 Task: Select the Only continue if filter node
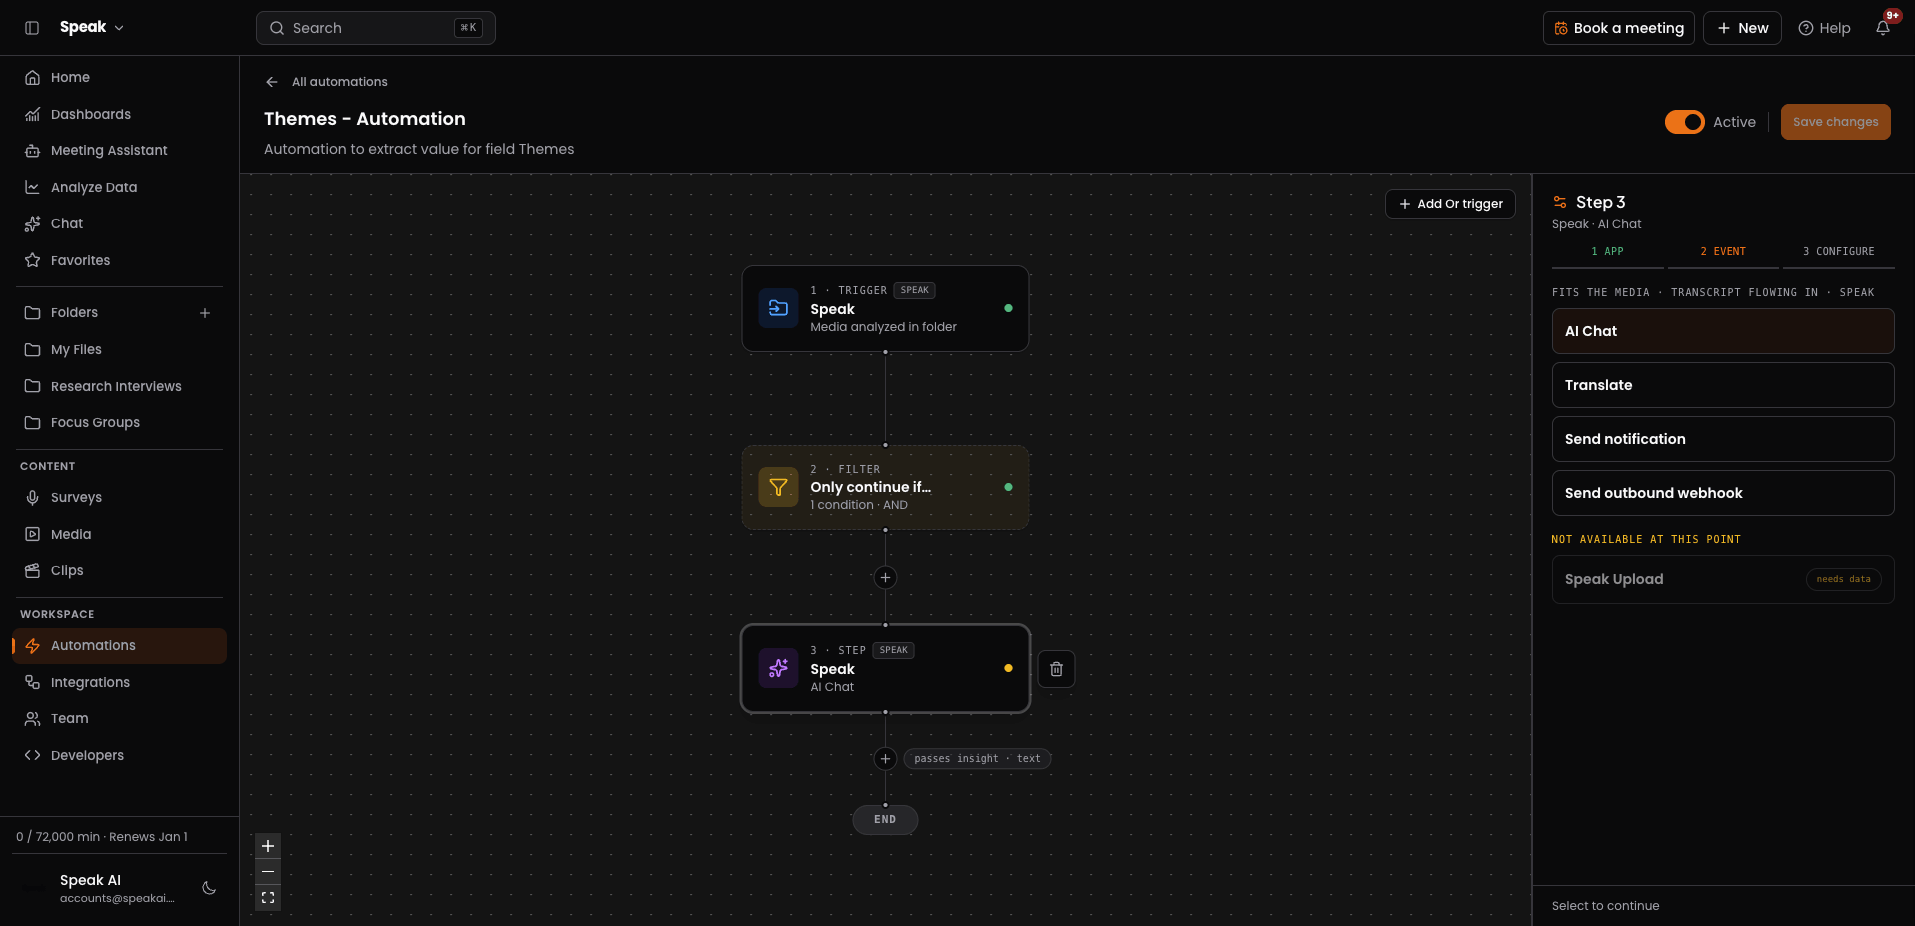point(885,487)
